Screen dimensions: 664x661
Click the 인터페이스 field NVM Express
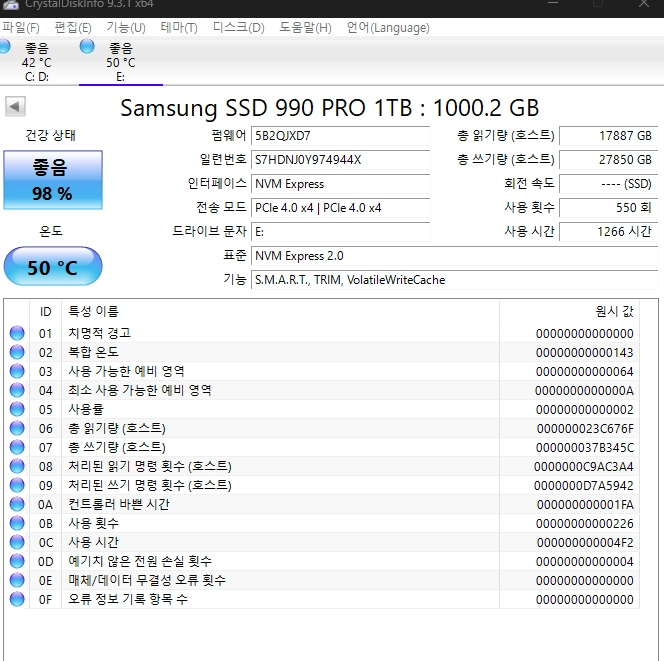[340, 184]
